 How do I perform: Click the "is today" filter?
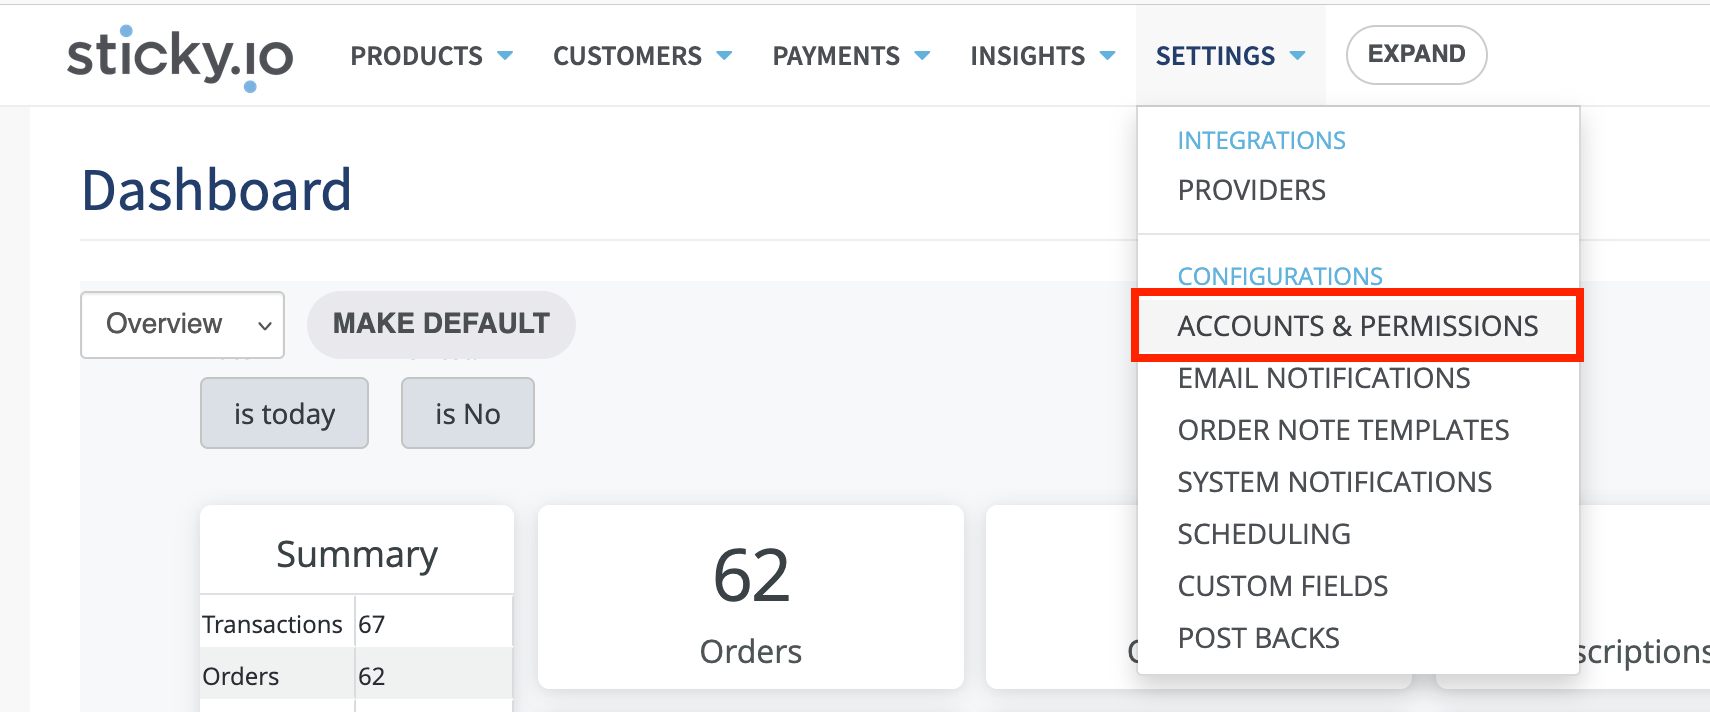(x=284, y=413)
